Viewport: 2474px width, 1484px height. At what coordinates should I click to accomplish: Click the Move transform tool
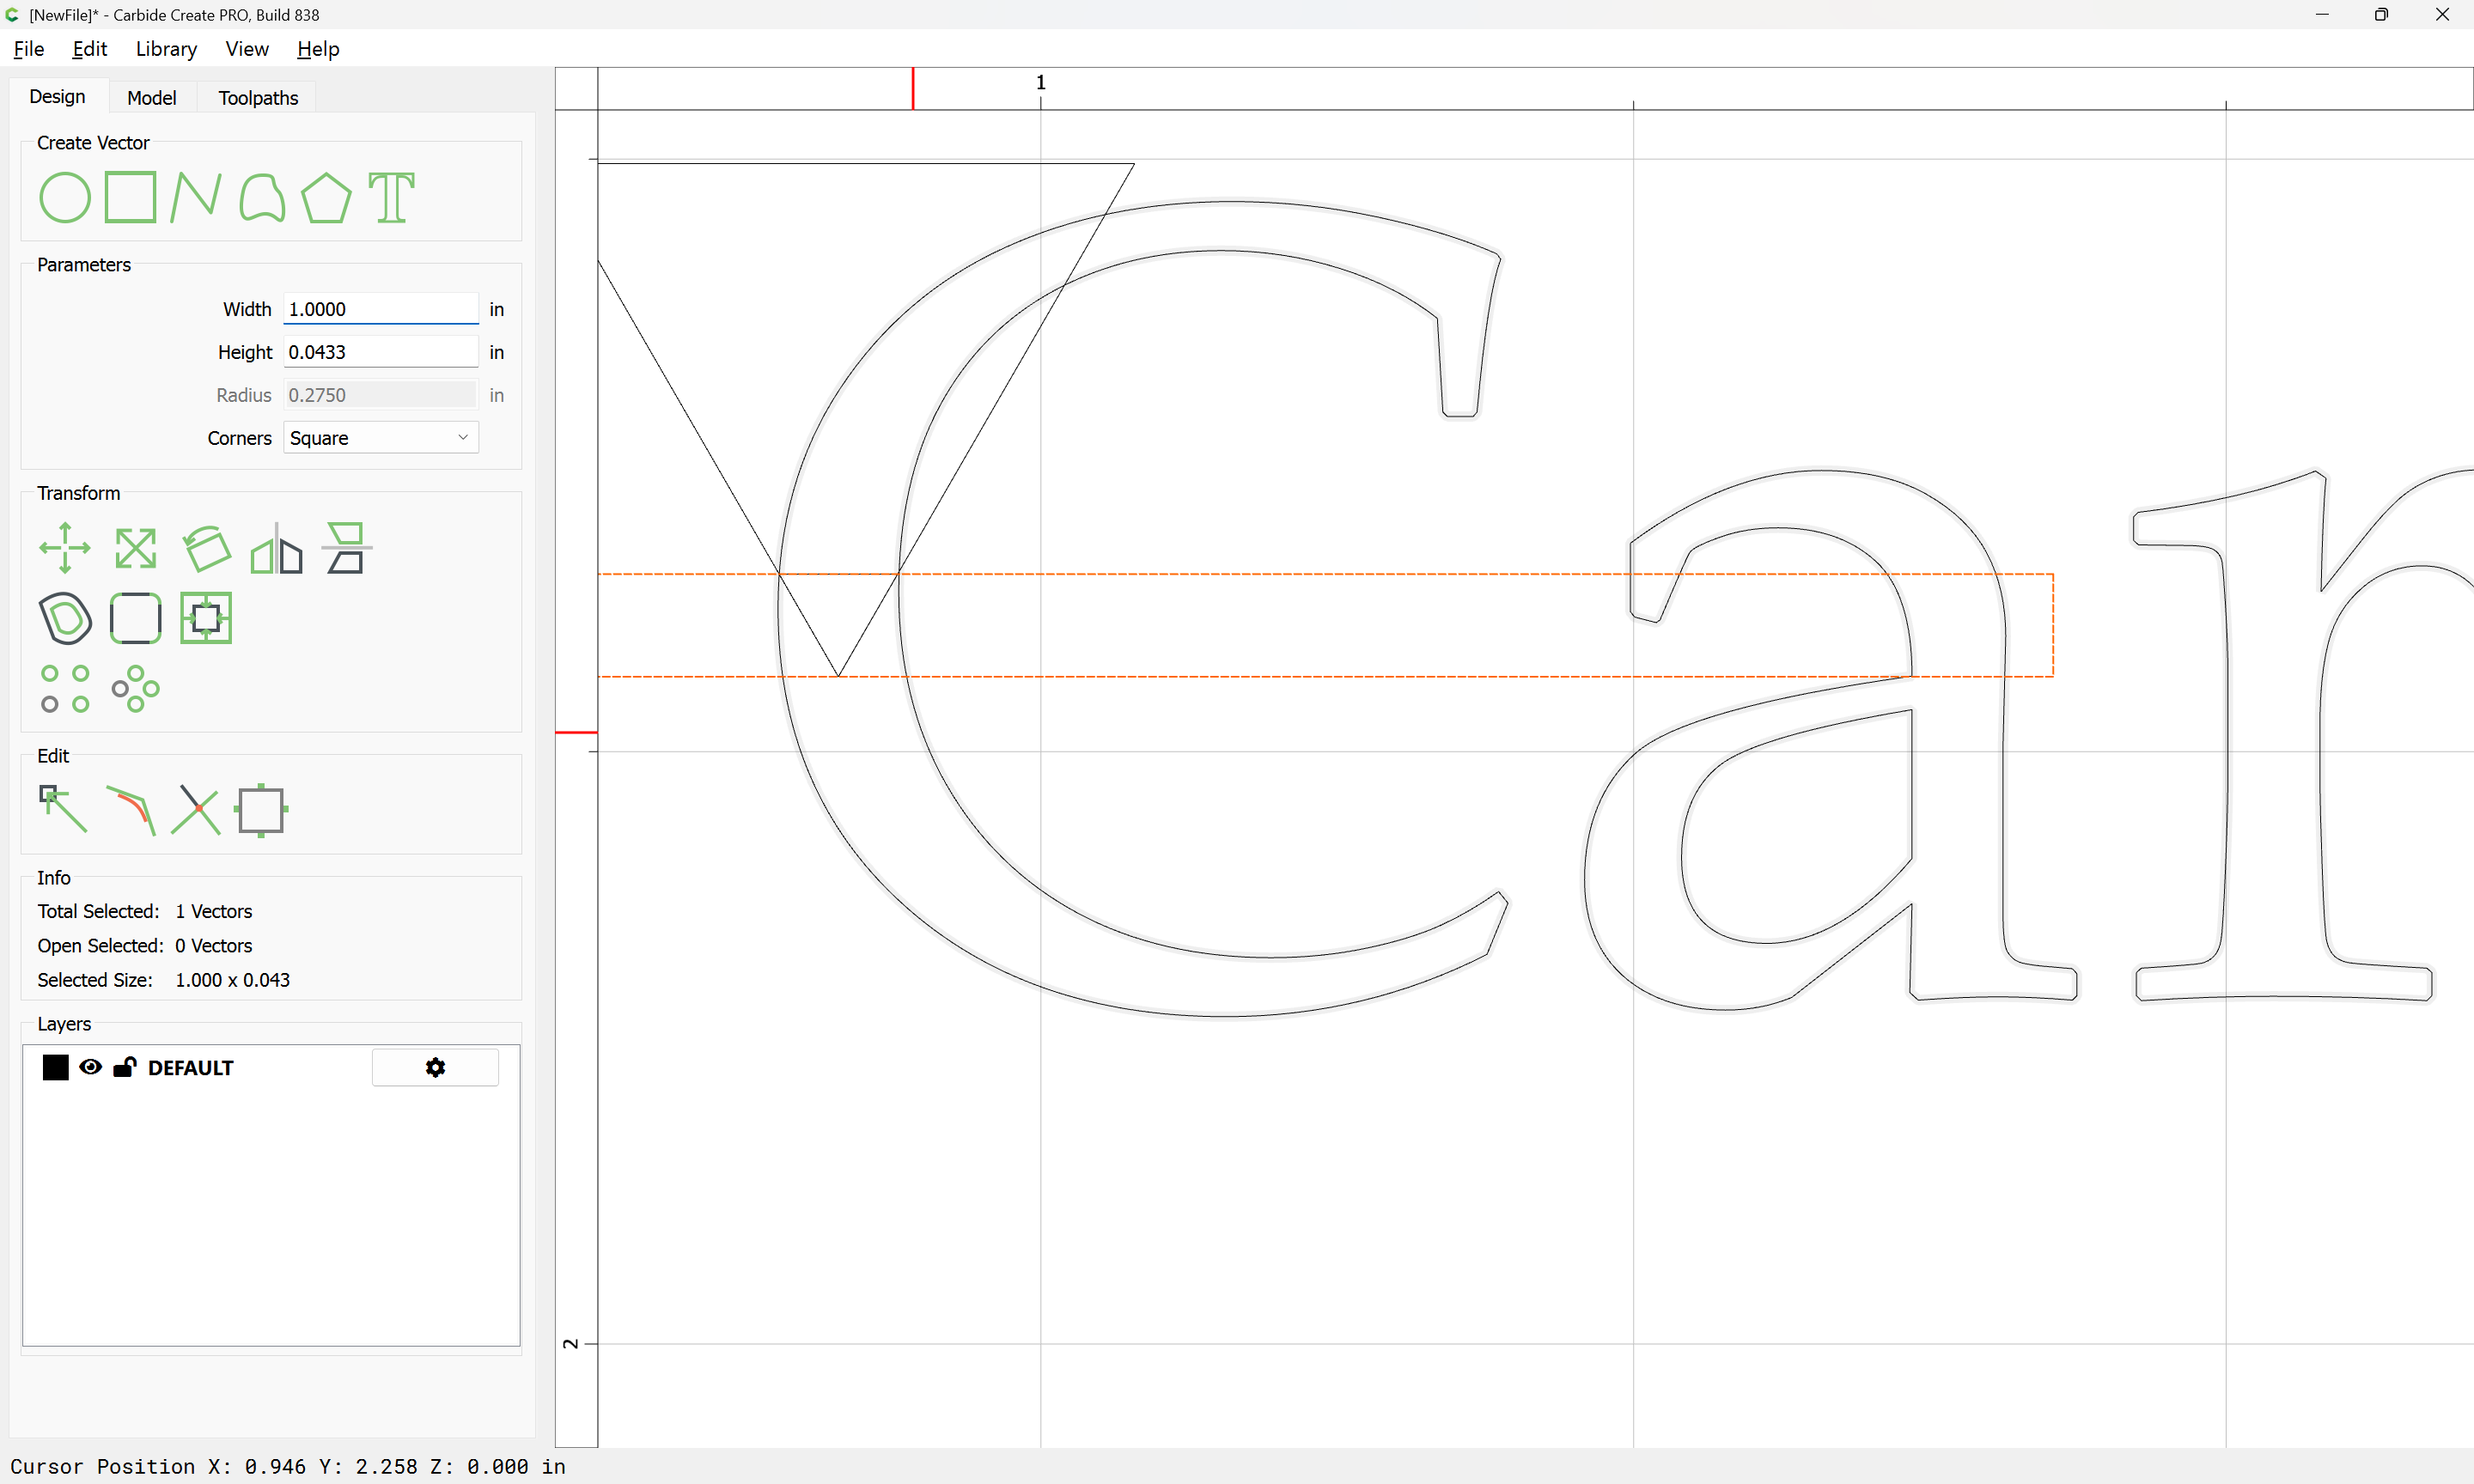point(65,548)
